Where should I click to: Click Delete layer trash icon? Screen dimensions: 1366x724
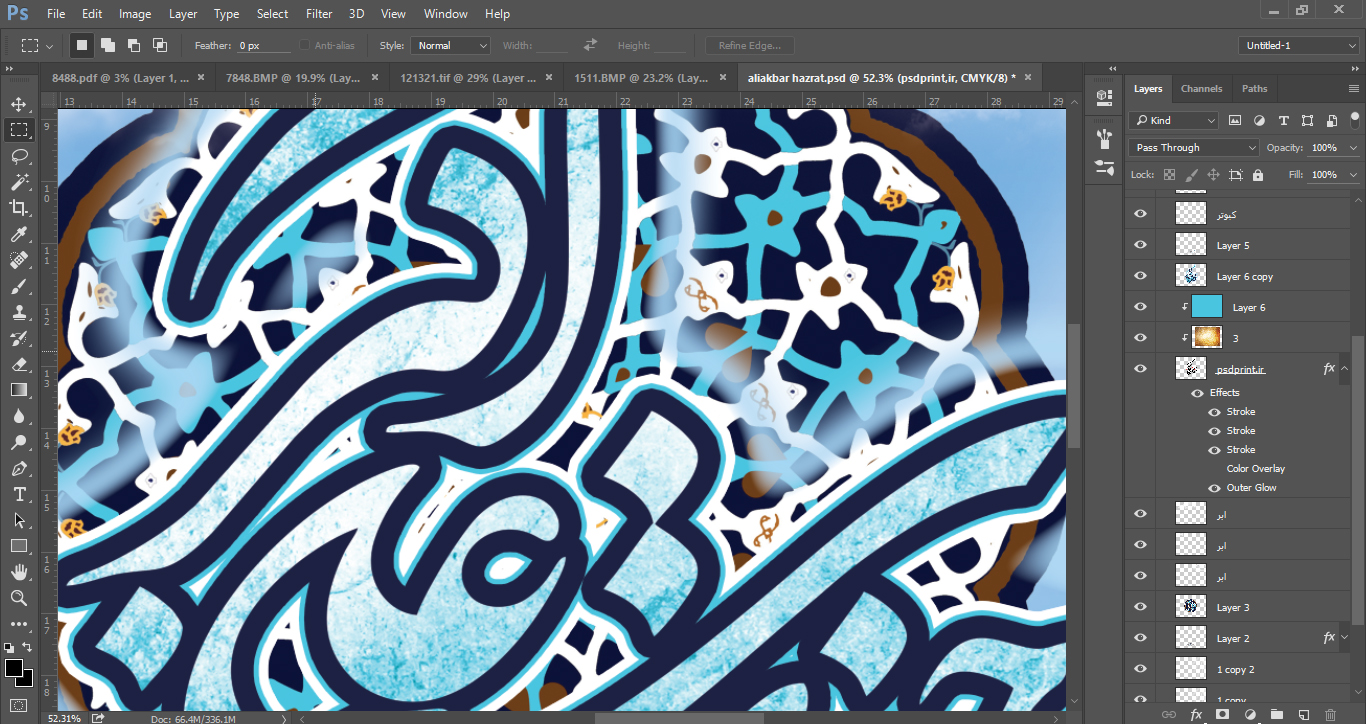click(x=1330, y=714)
